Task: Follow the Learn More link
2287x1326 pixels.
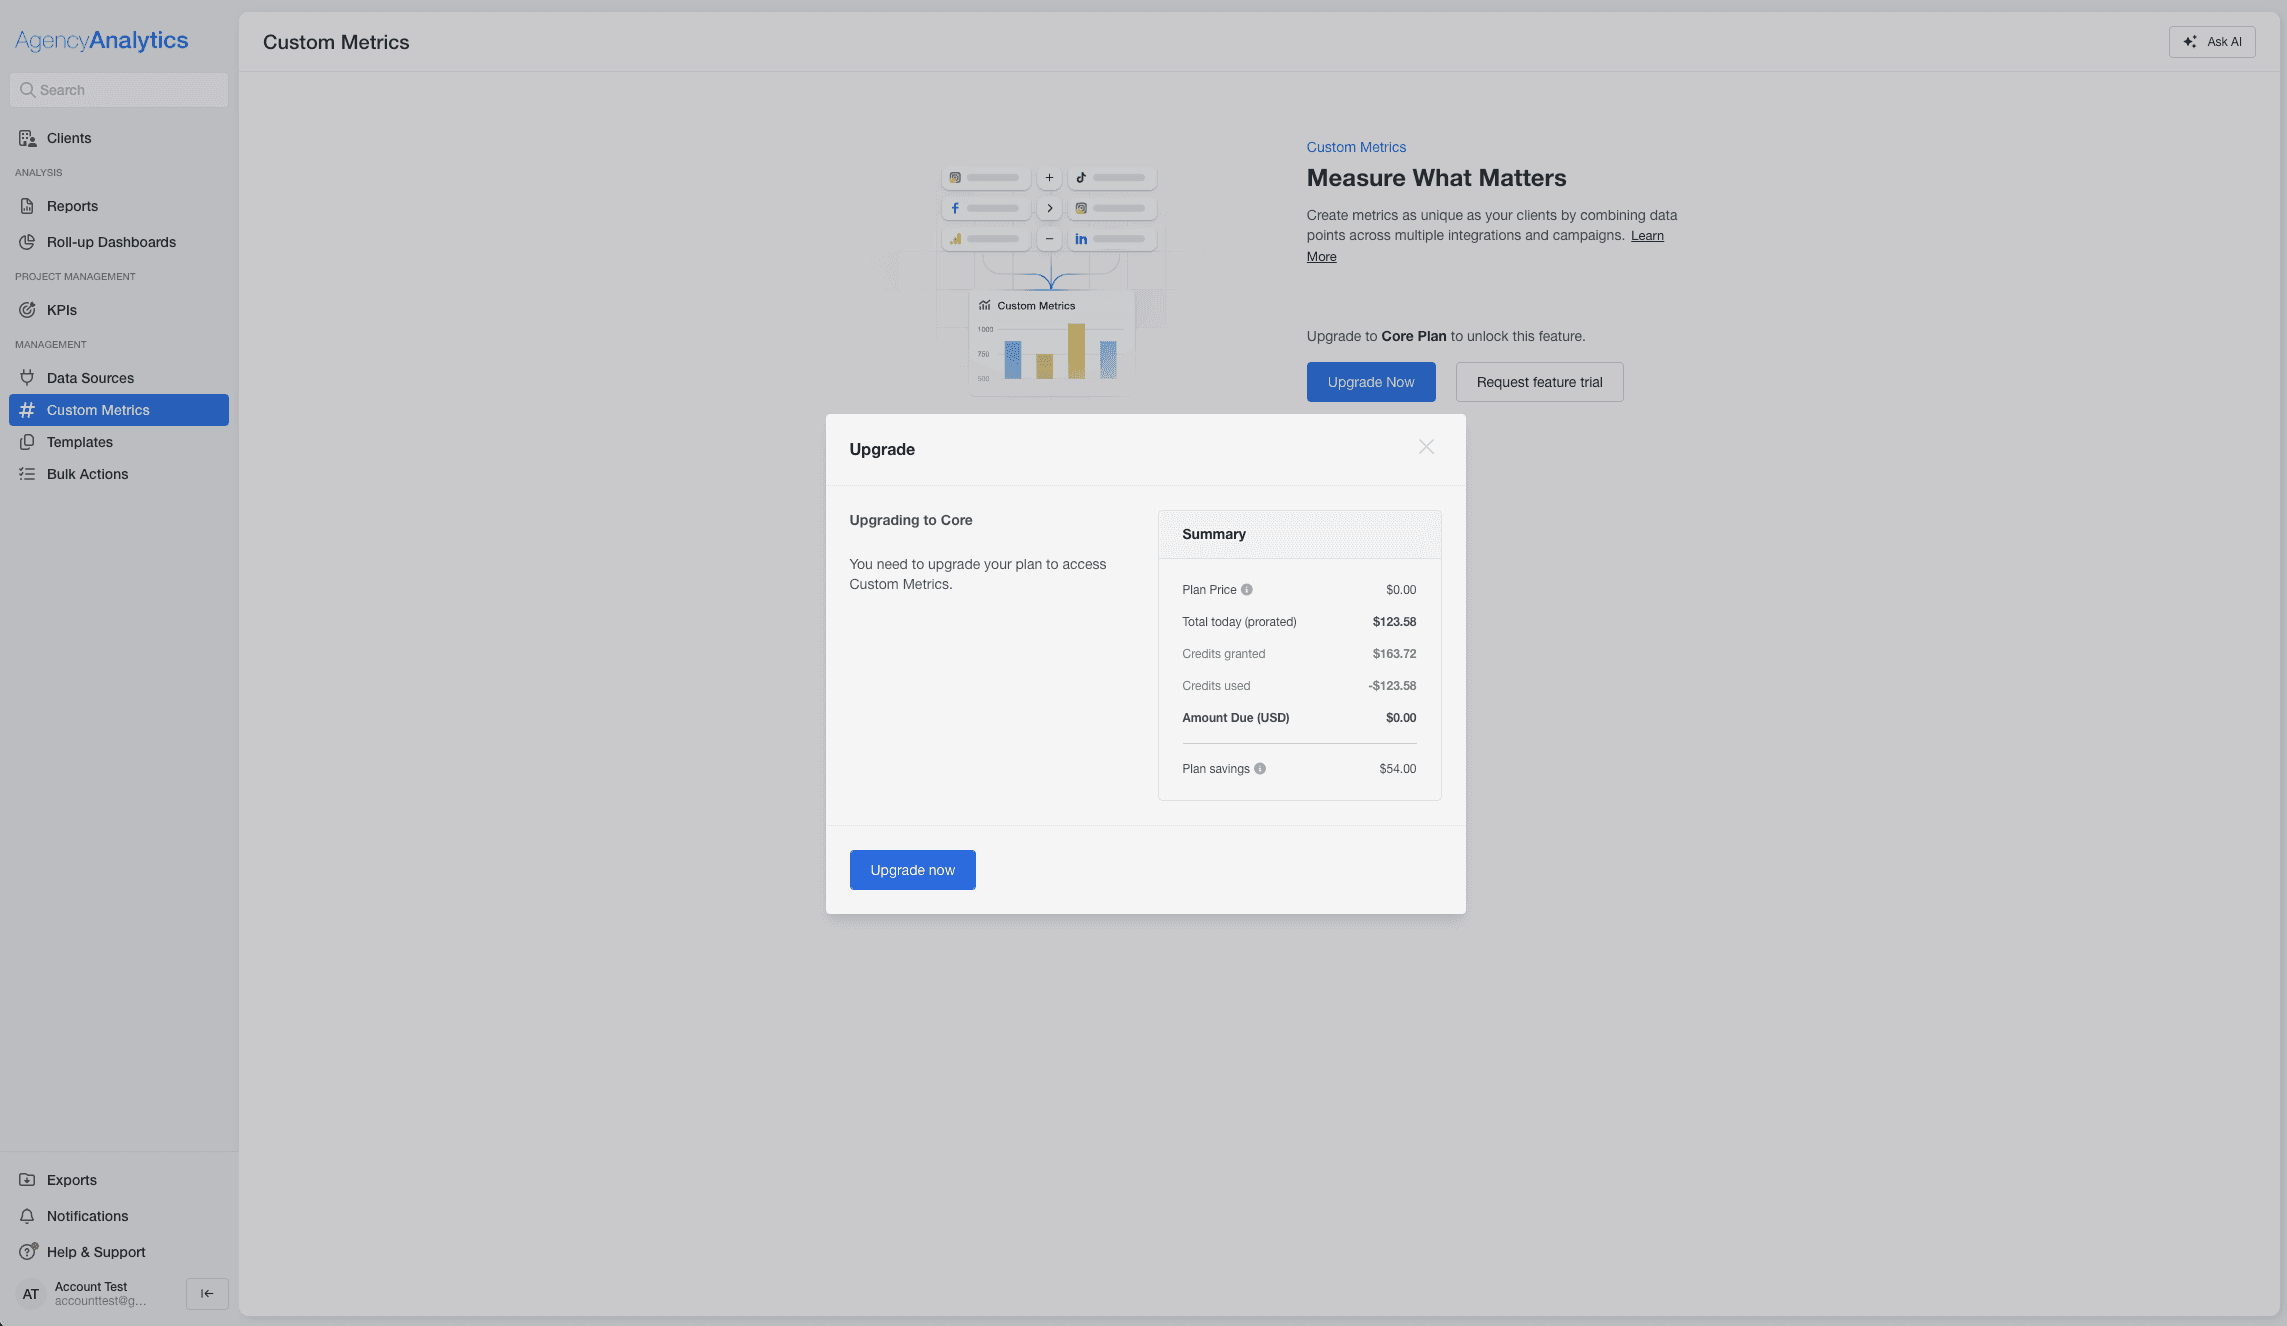Action: click(x=1647, y=236)
